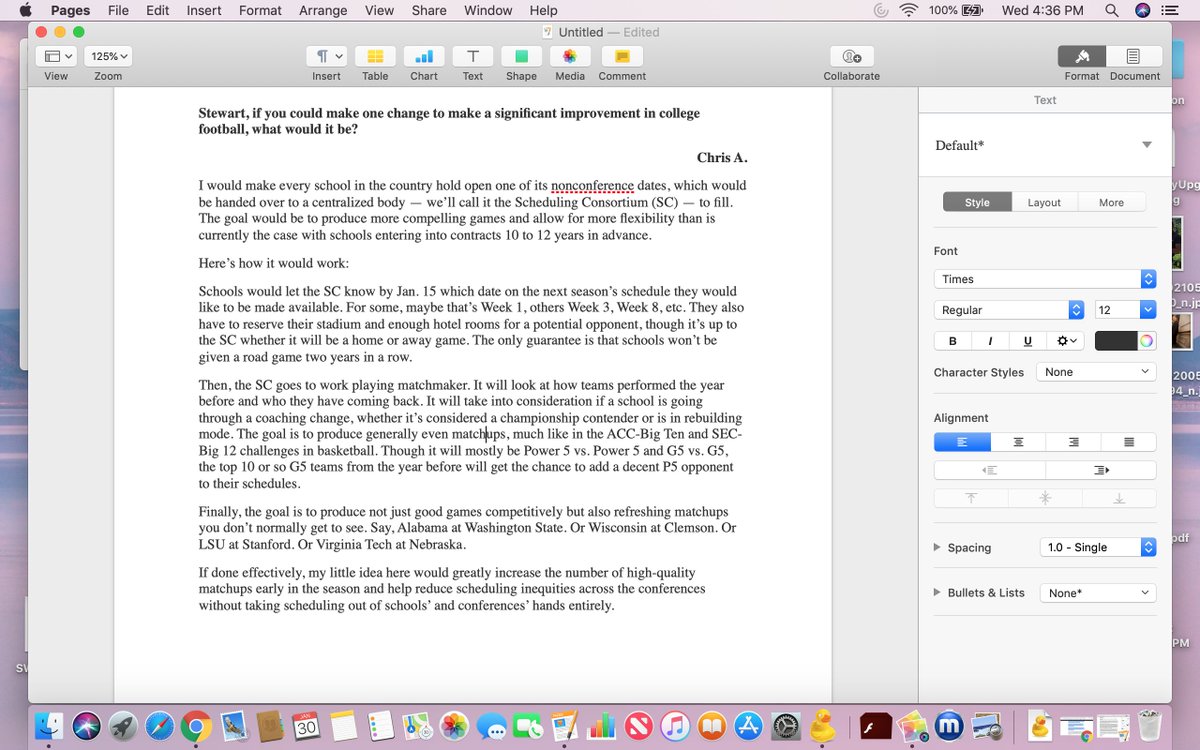The width and height of the screenshot is (1200, 750).
Task: Click the underlined word nonconference
Action: [x=592, y=186]
